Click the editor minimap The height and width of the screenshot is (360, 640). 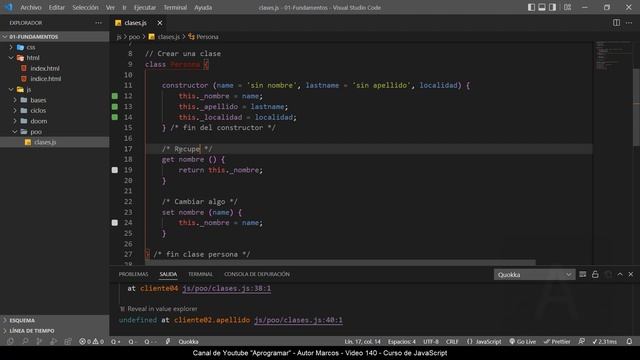tap(613, 56)
